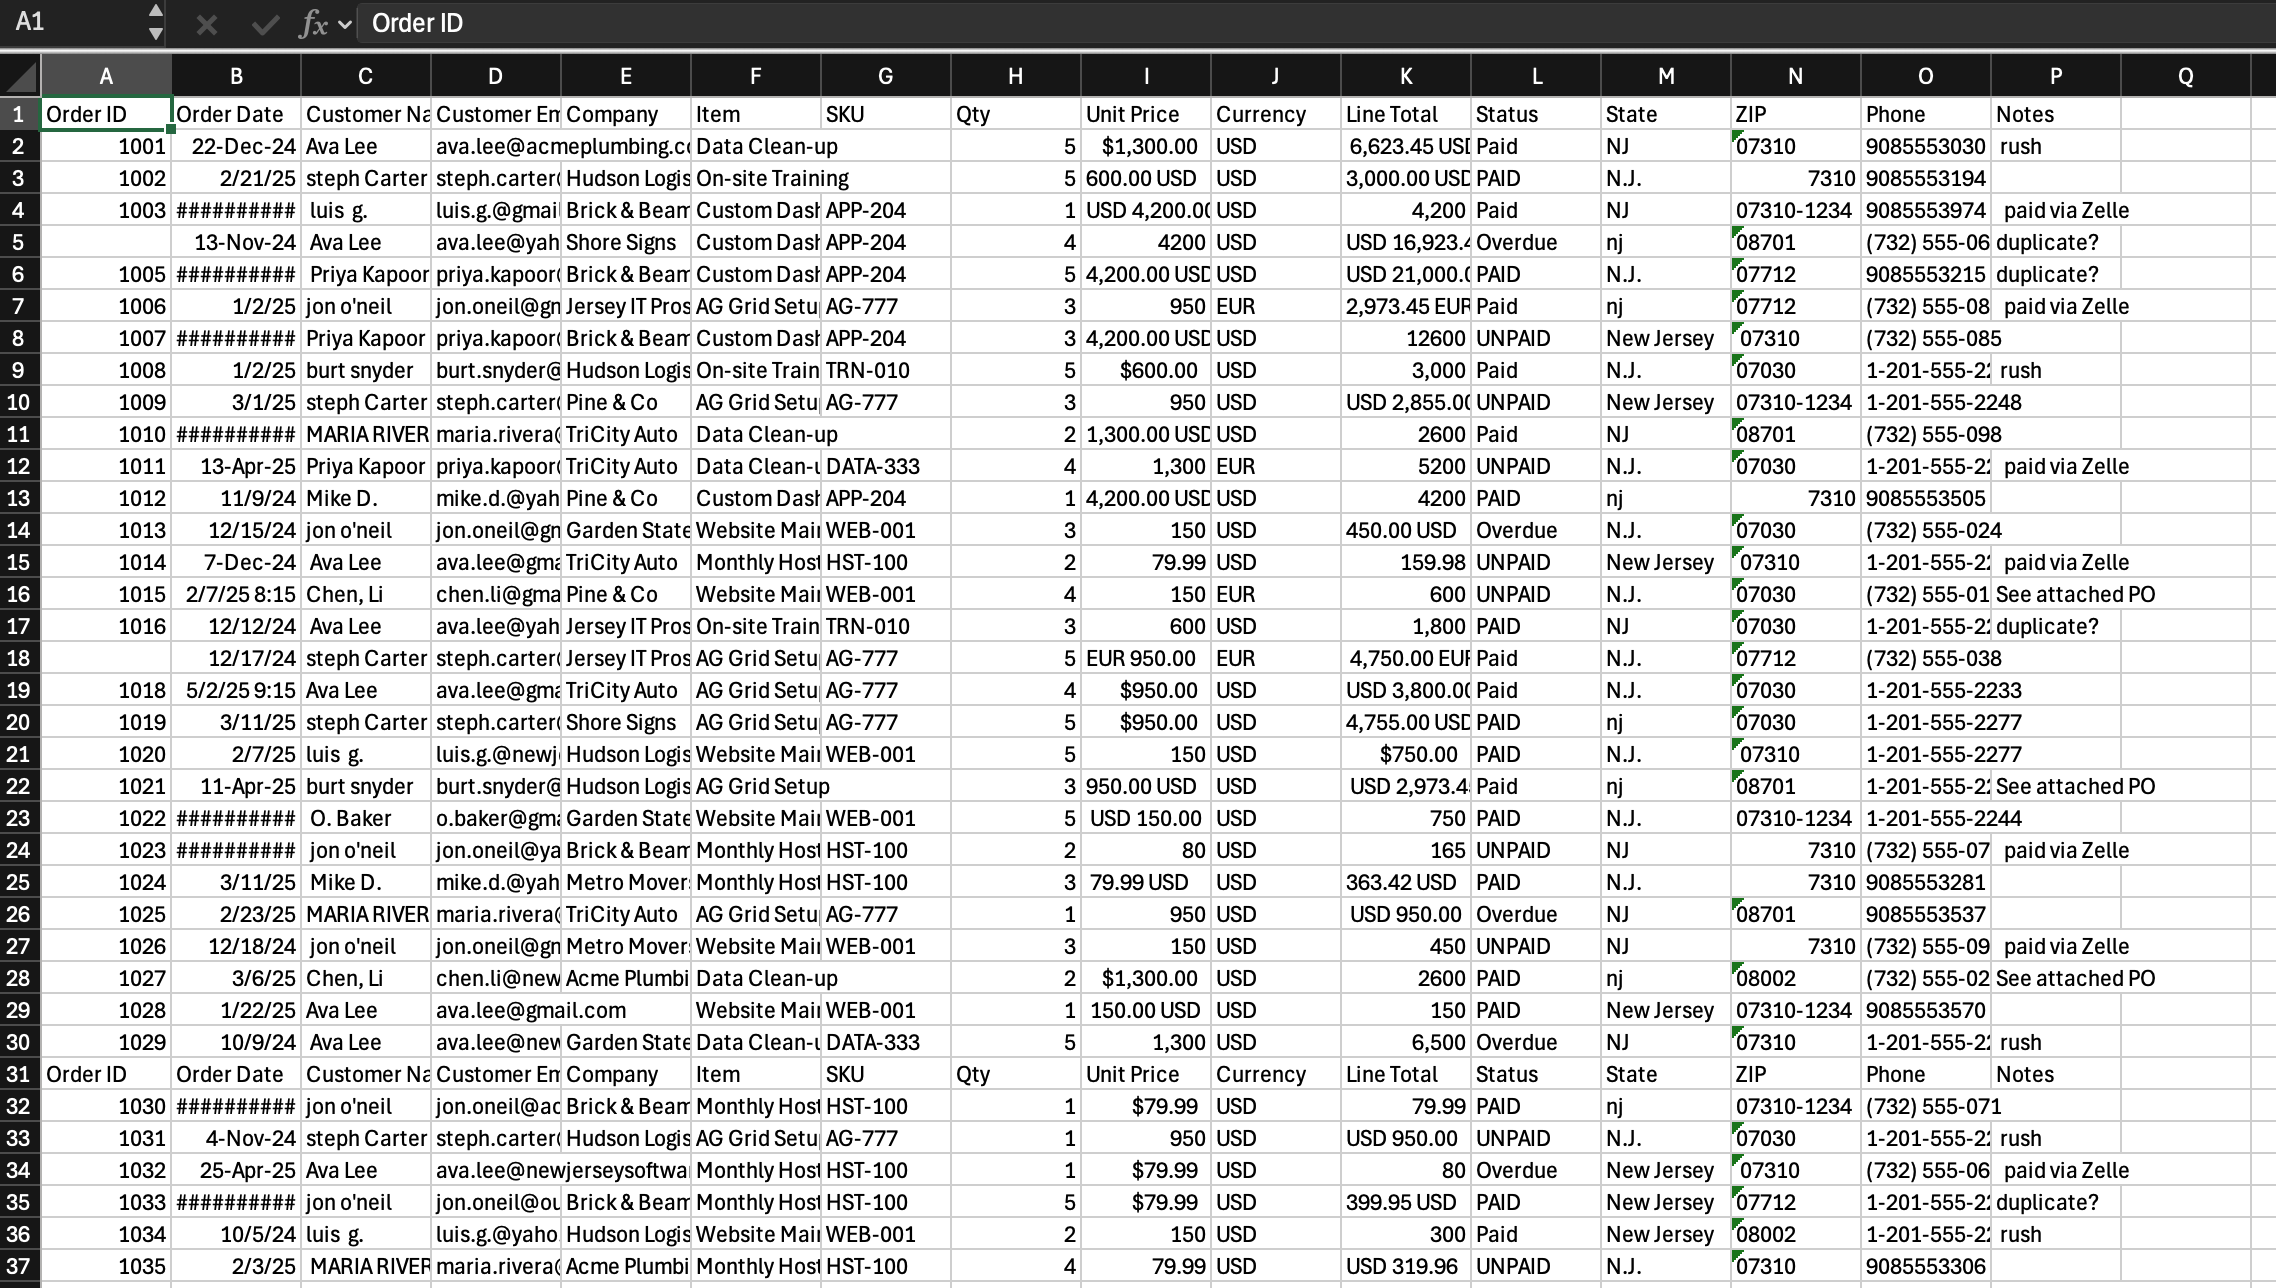Select row 1 header
Viewport: 2276px width, 1288px height.
(x=20, y=114)
